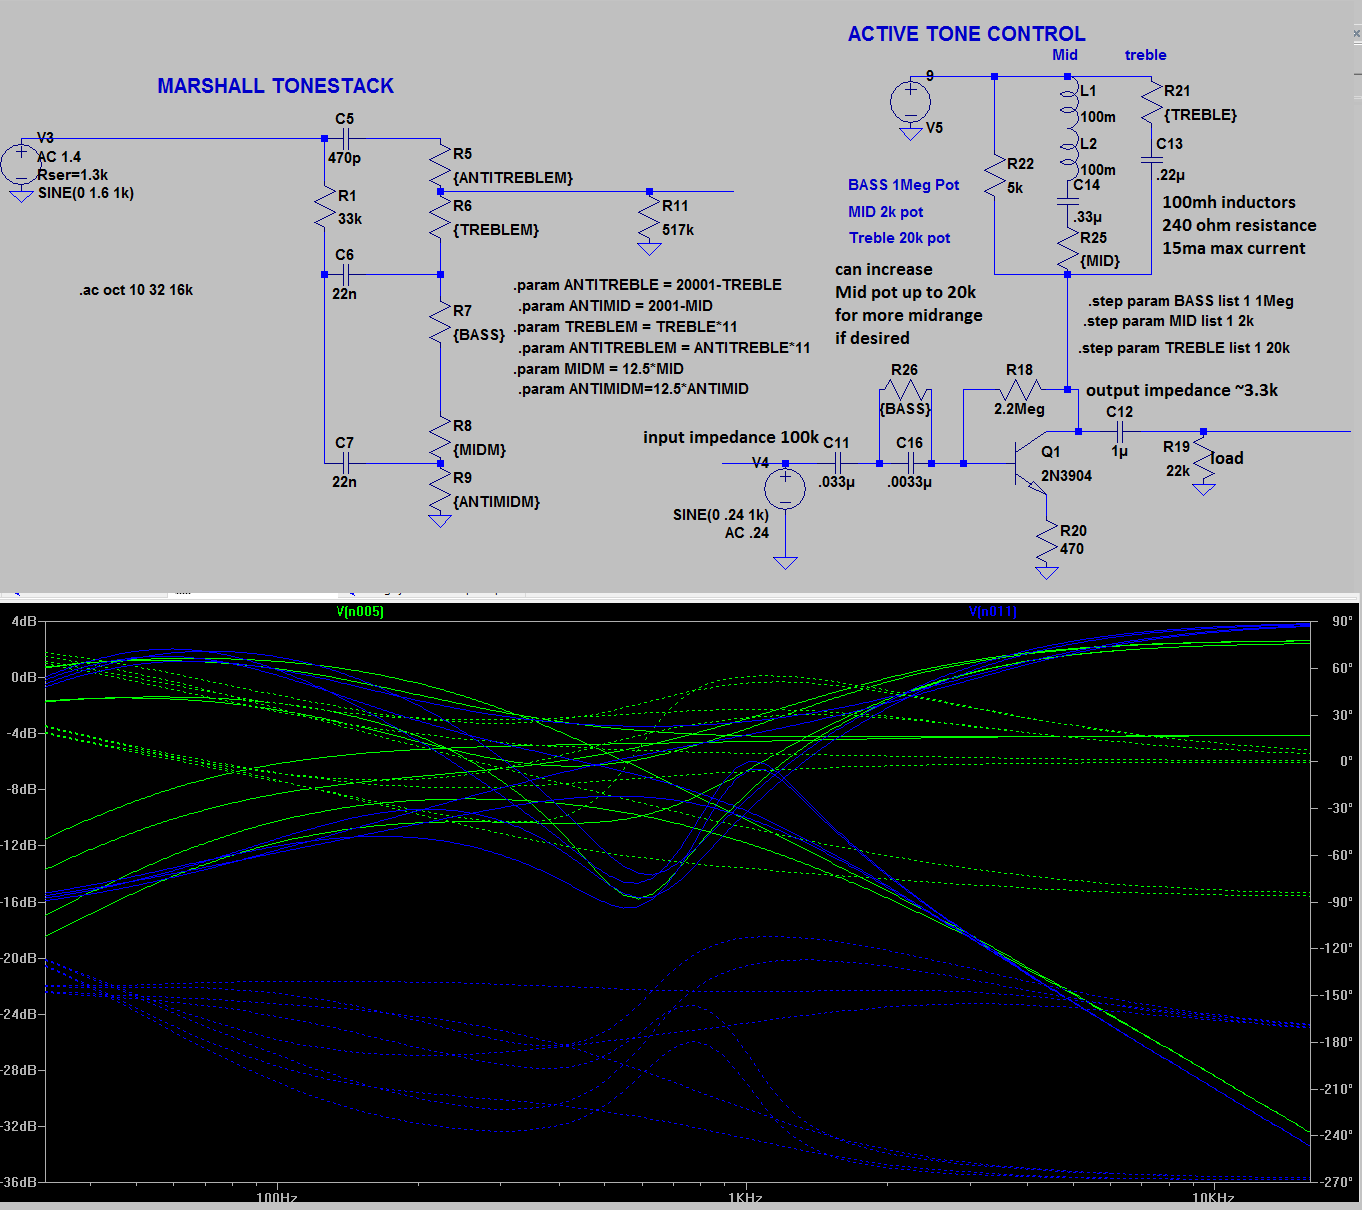Select resistor R18 2.2Meg symbol

tap(1020, 389)
